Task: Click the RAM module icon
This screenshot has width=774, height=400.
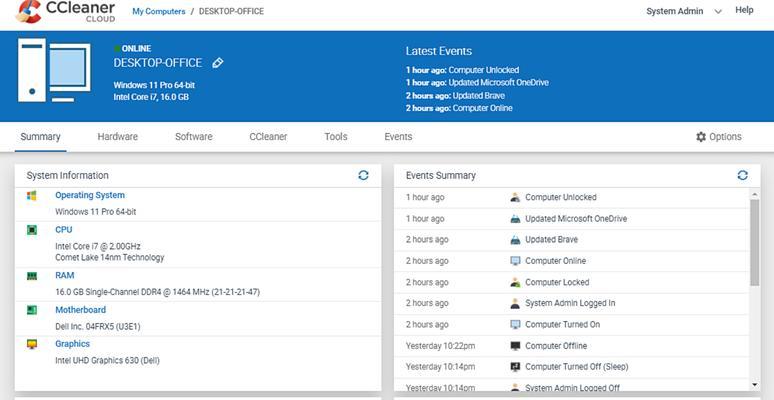Action: tap(32, 276)
